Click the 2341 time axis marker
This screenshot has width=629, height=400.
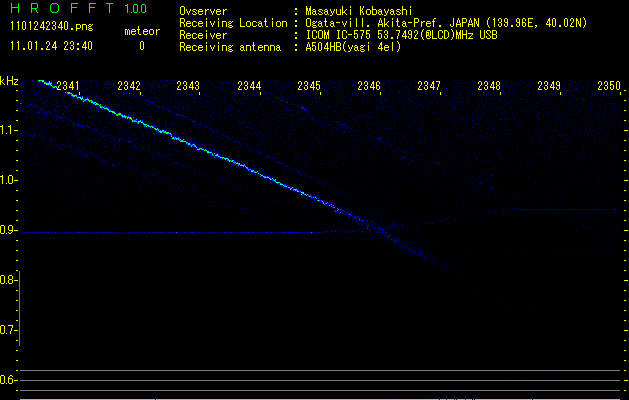click(68, 86)
